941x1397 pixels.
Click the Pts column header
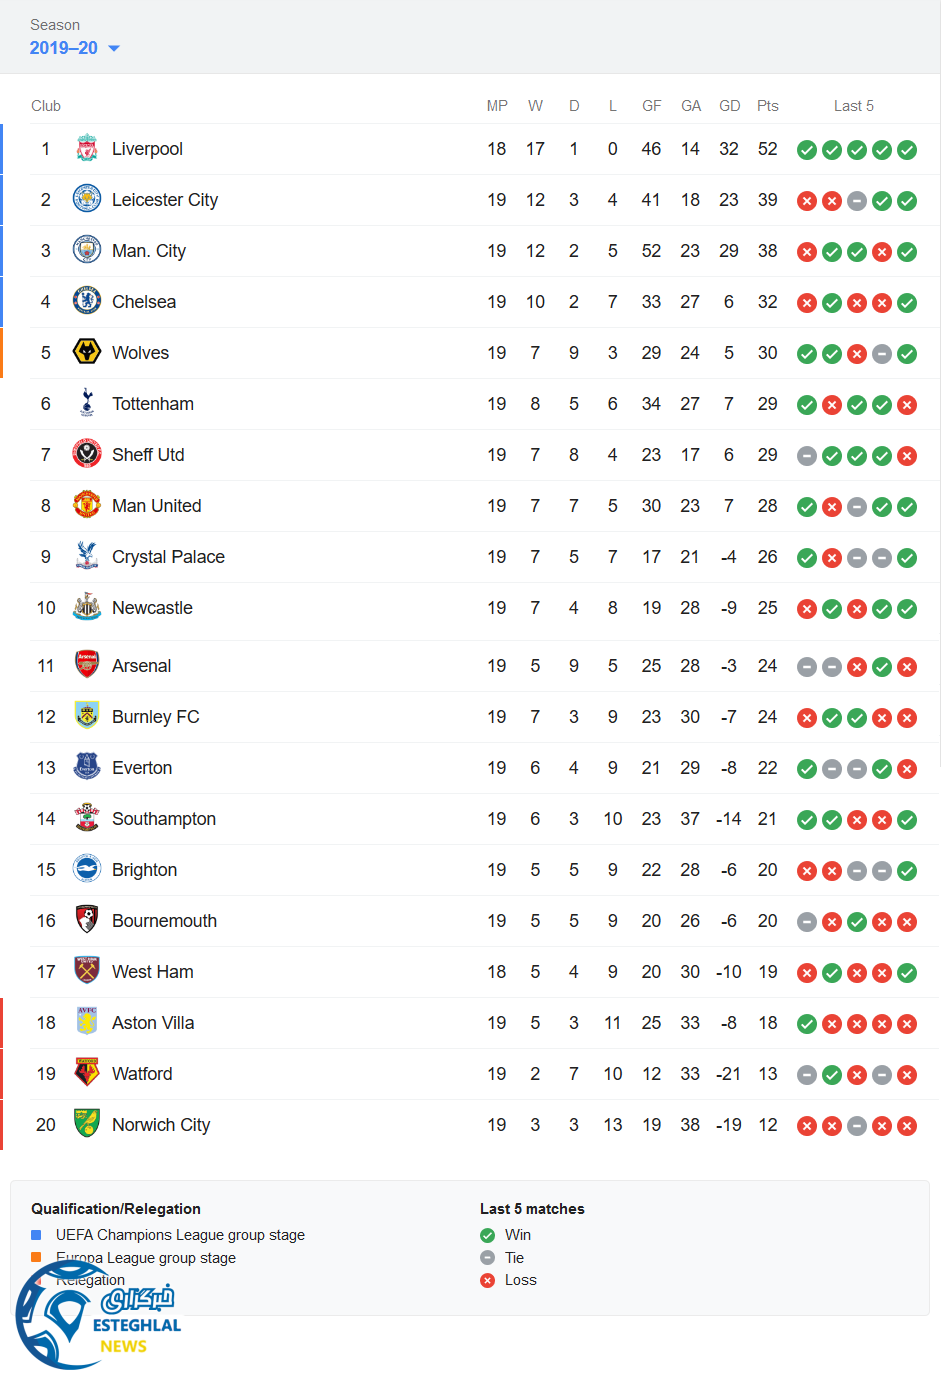[x=767, y=106]
